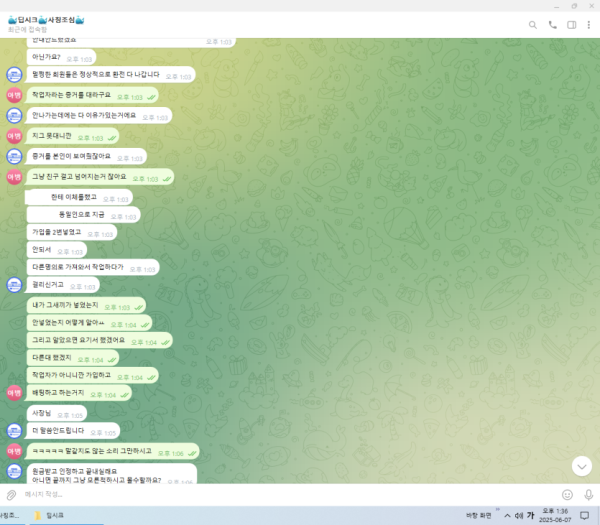Viewport: 600px width, 525px height.
Task: Open the taskbar clock 오후 1:36
Action: tap(555, 515)
